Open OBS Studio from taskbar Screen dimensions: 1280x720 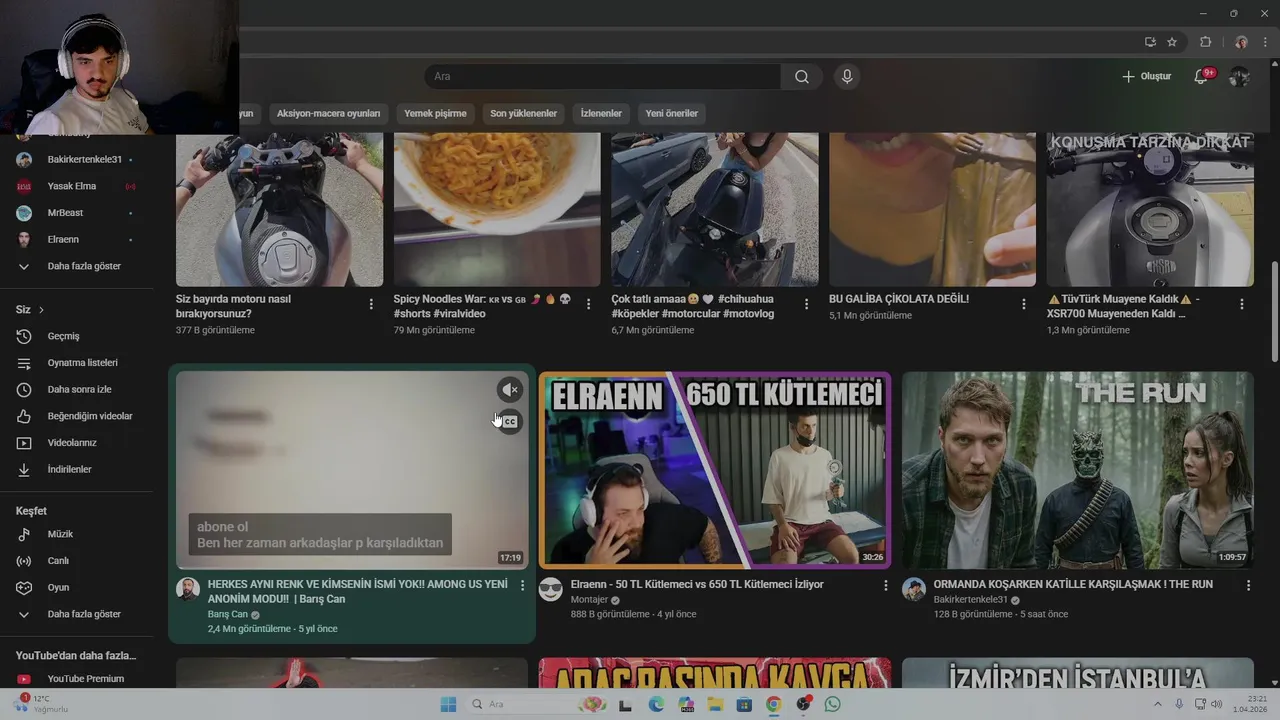coord(803,704)
